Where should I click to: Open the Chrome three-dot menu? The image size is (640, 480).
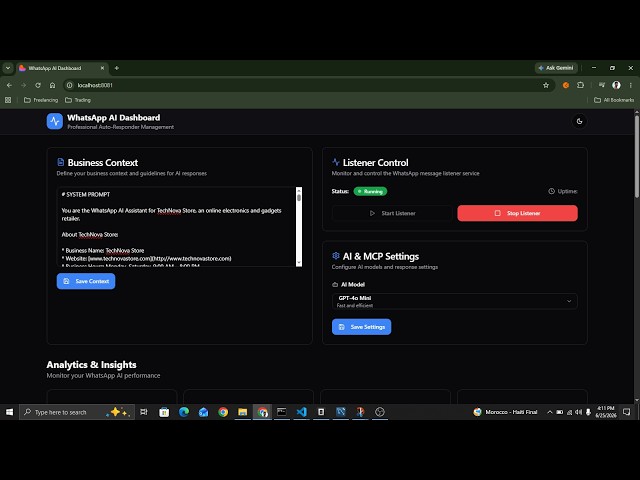(x=631, y=85)
